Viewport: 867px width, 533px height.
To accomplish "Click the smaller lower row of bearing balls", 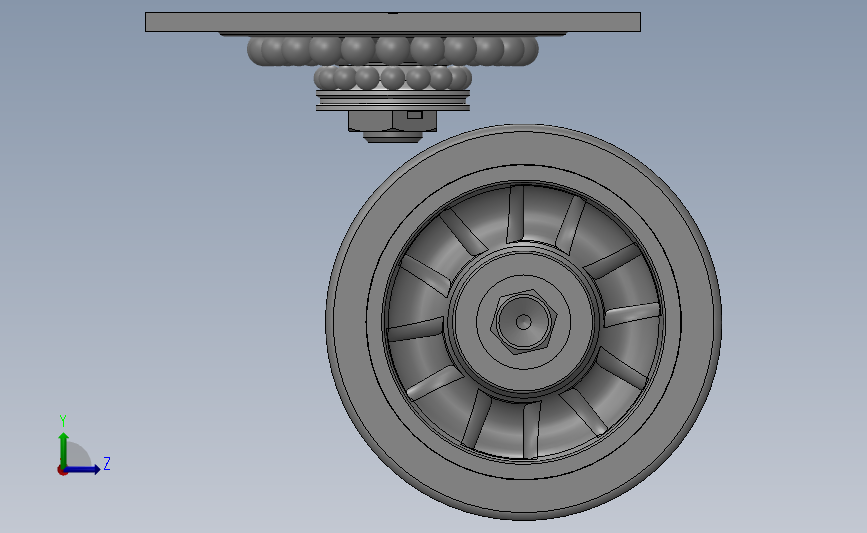I will pos(393,77).
